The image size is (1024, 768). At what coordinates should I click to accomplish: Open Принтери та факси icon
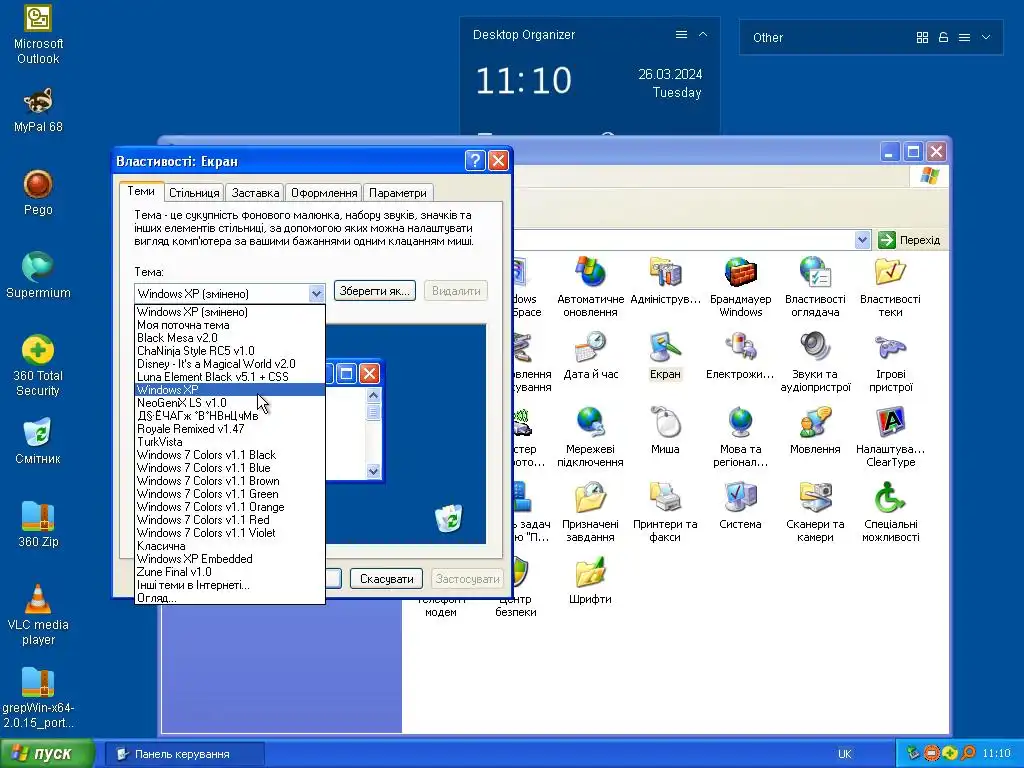click(x=665, y=513)
